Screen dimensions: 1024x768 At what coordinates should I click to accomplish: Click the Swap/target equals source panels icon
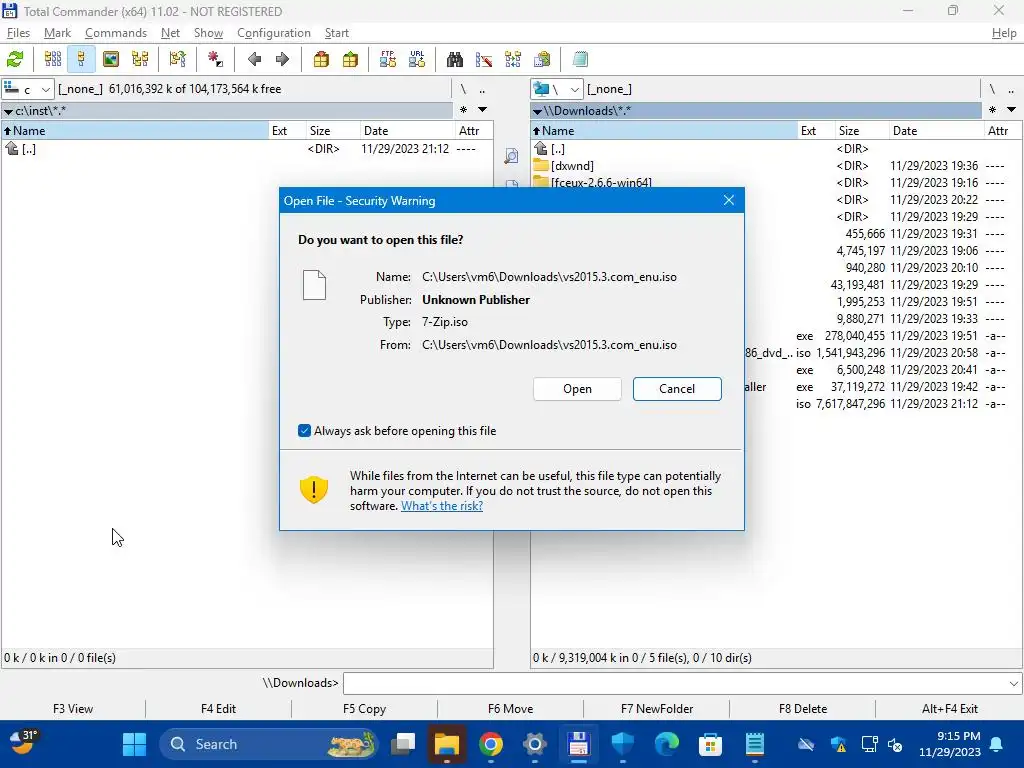tap(178, 59)
